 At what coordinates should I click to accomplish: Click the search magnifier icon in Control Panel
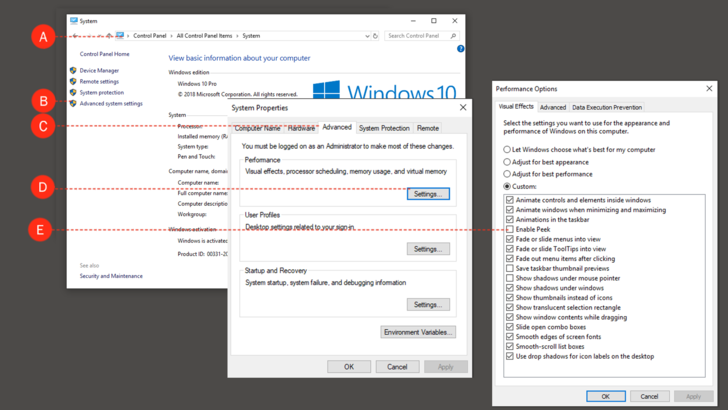click(x=453, y=36)
